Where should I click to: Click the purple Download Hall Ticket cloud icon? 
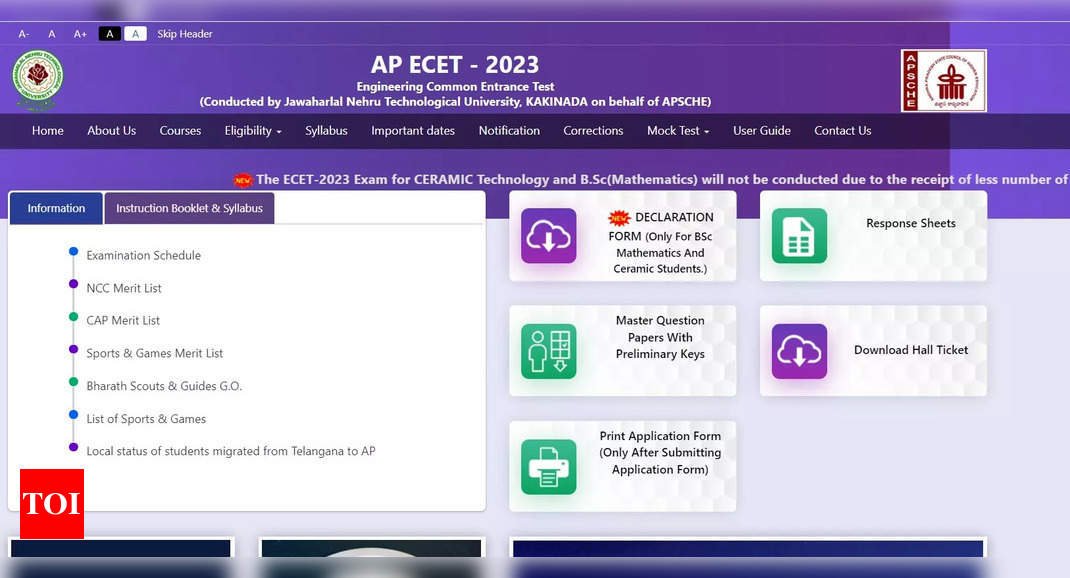(x=799, y=351)
